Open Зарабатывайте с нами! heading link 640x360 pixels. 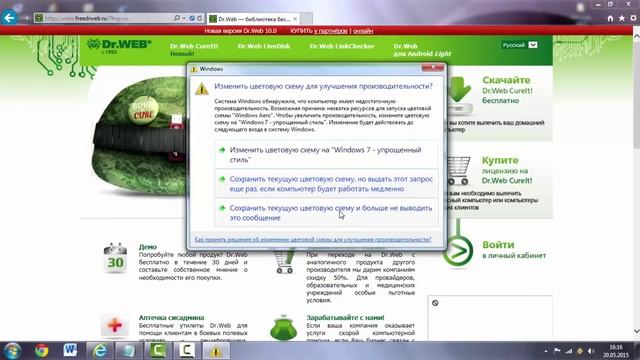(x=345, y=318)
